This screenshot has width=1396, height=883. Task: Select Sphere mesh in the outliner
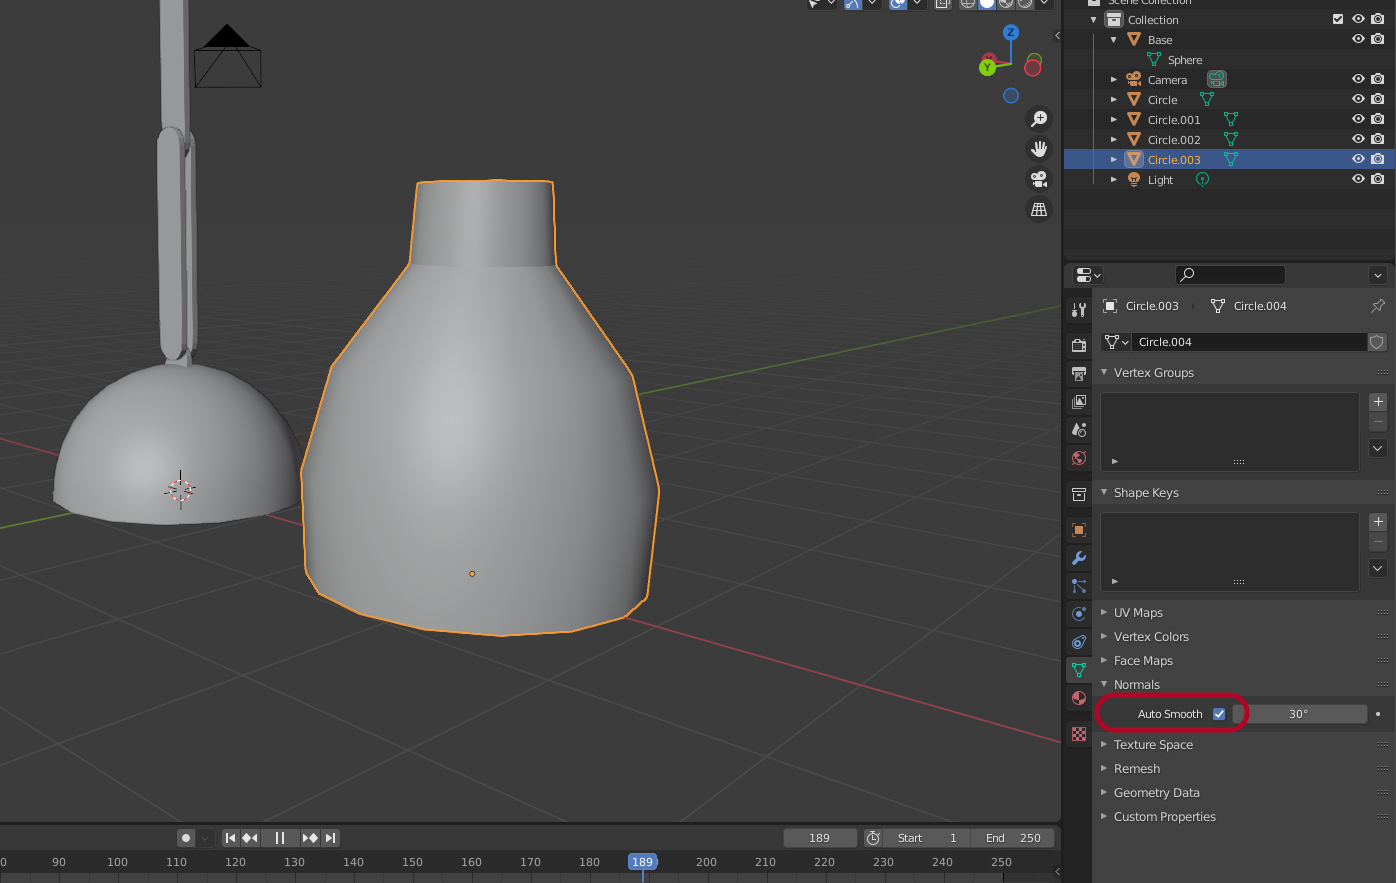[1184, 60]
